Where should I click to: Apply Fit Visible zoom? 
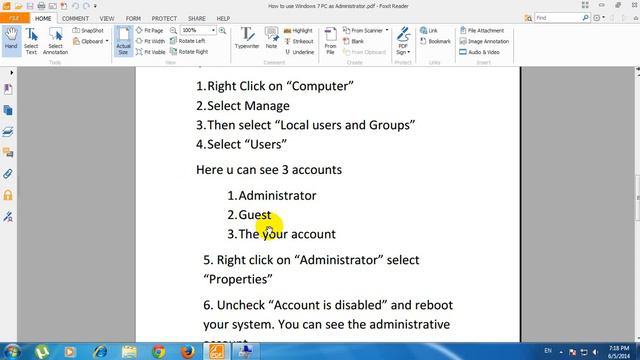(151, 52)
